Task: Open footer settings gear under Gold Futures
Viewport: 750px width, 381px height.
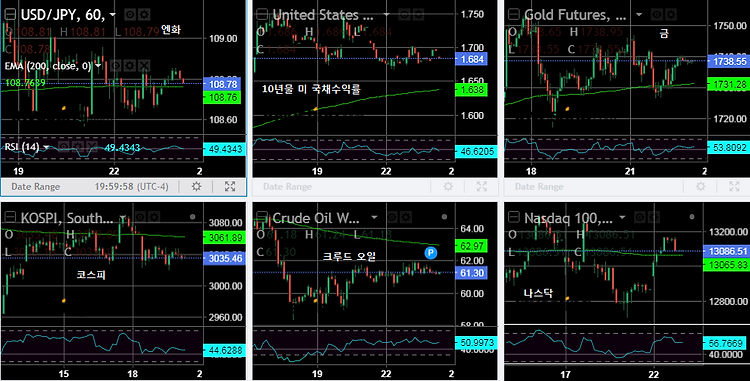Action: pyautogui.click(x=700, y=186)
